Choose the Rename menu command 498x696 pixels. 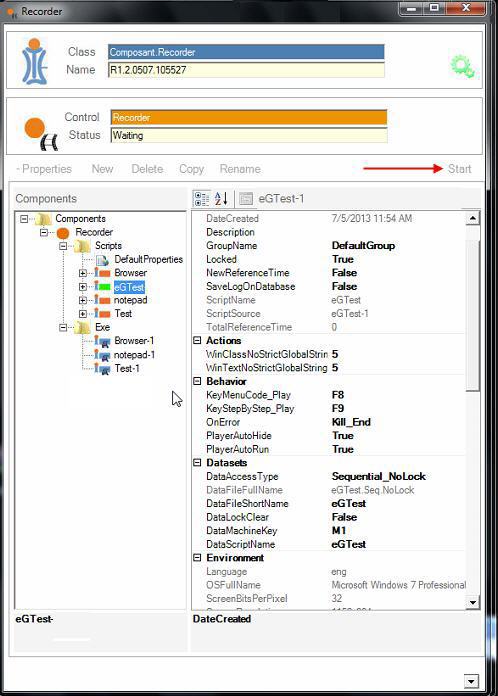click(x=240, y=169)
